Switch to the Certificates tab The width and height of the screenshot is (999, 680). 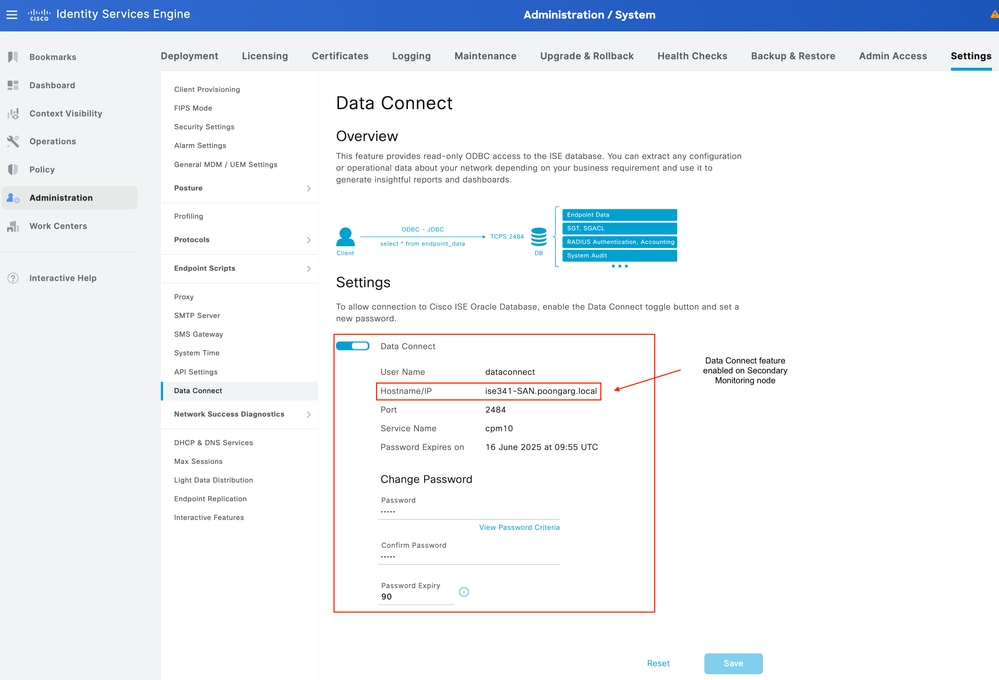pos(340,56)
